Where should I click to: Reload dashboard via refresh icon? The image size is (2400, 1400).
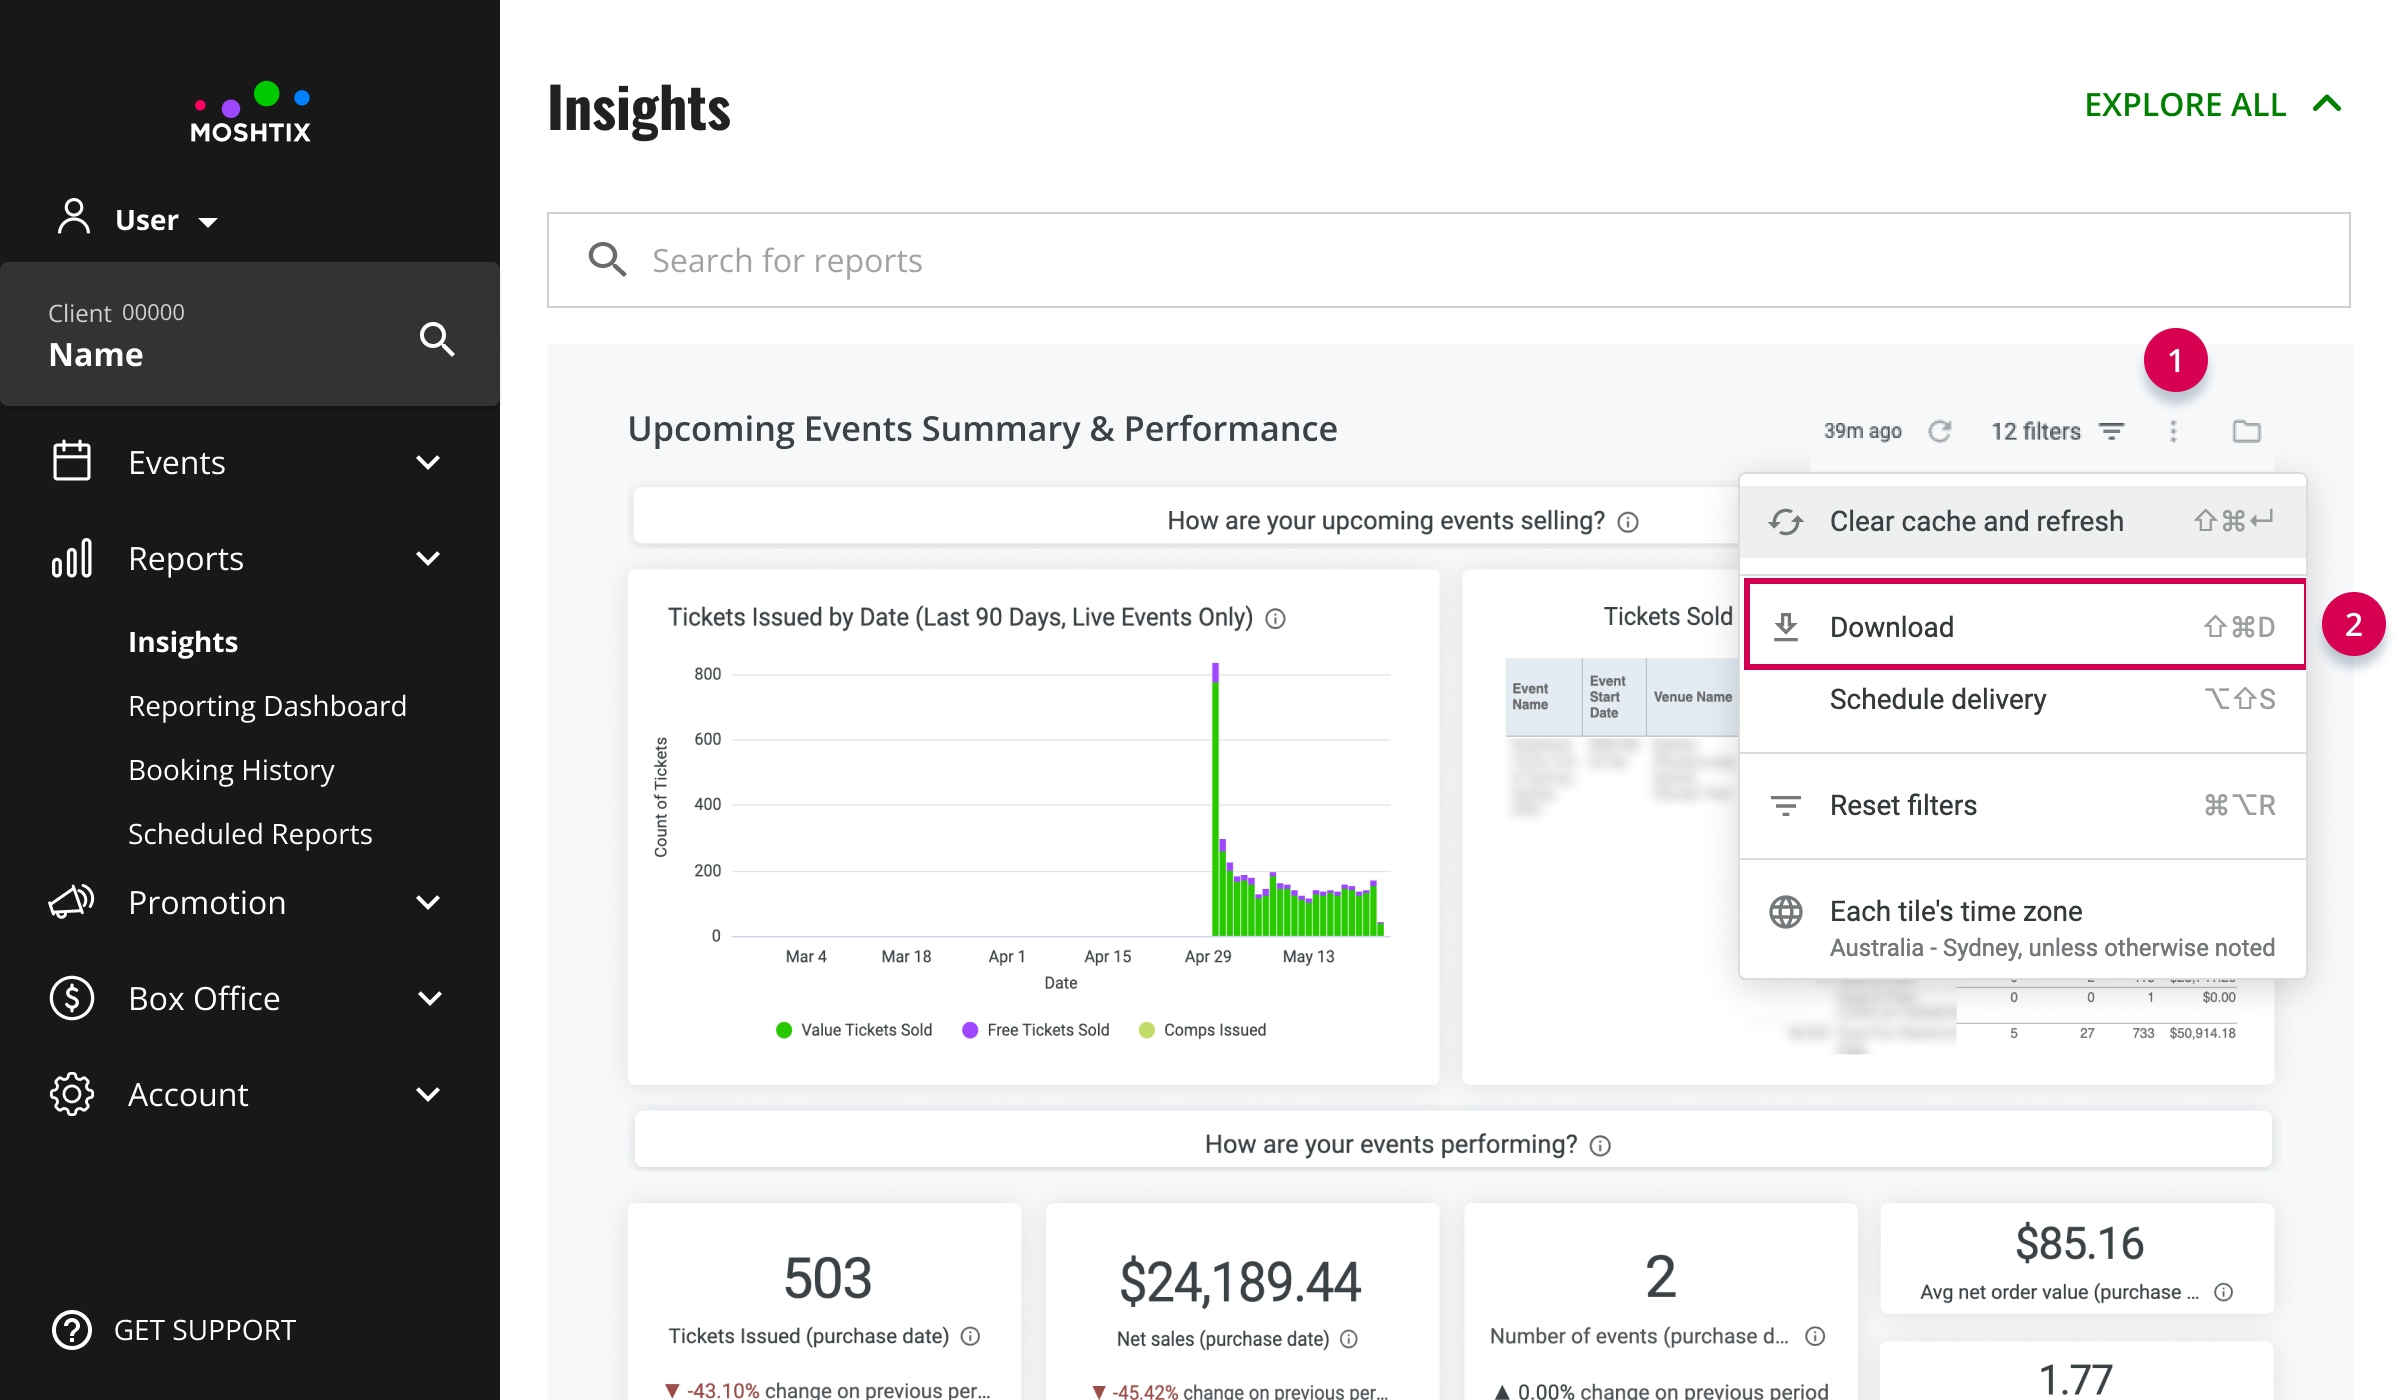[1940, 431]
